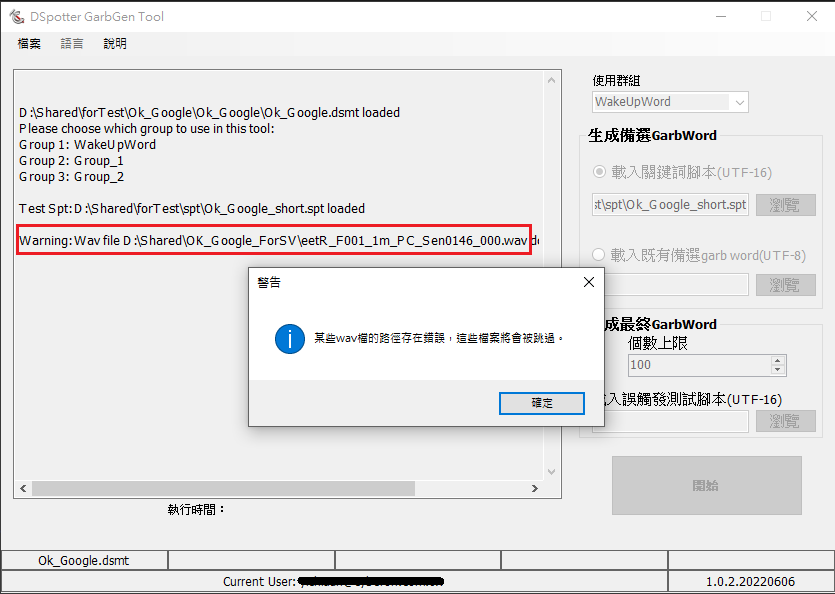The width and height of the screenshot is (835, 594).
Task: Click the horizontal scrollbar thumb in log
Action: [x=223, y=489]
